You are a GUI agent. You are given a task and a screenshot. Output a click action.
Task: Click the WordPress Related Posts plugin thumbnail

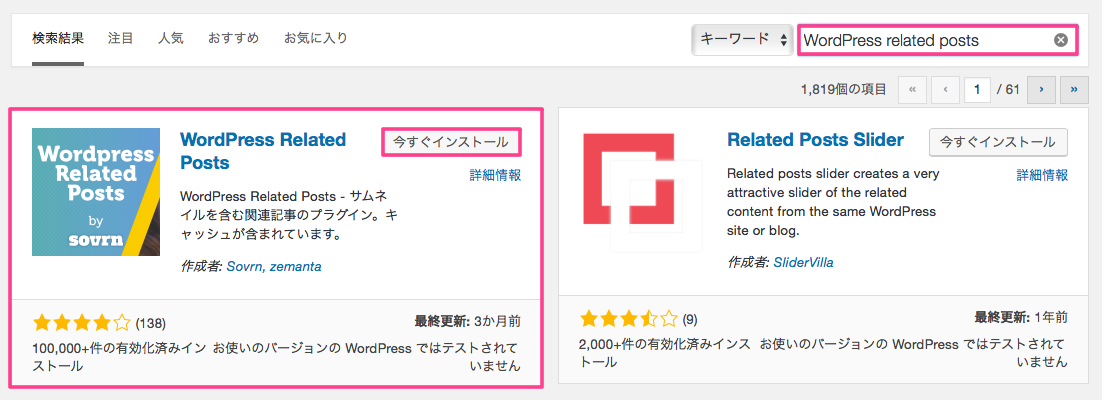pos(96,192)
